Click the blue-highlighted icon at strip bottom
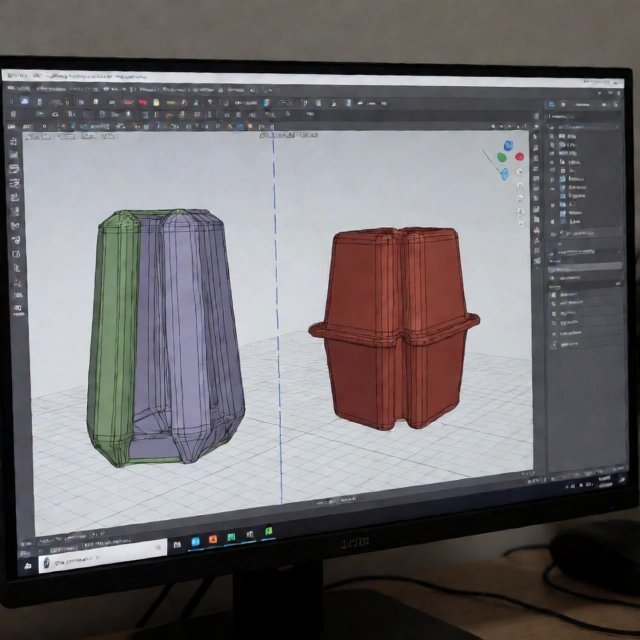This screenshot has width=640, height=640. [x=538, y=261]
